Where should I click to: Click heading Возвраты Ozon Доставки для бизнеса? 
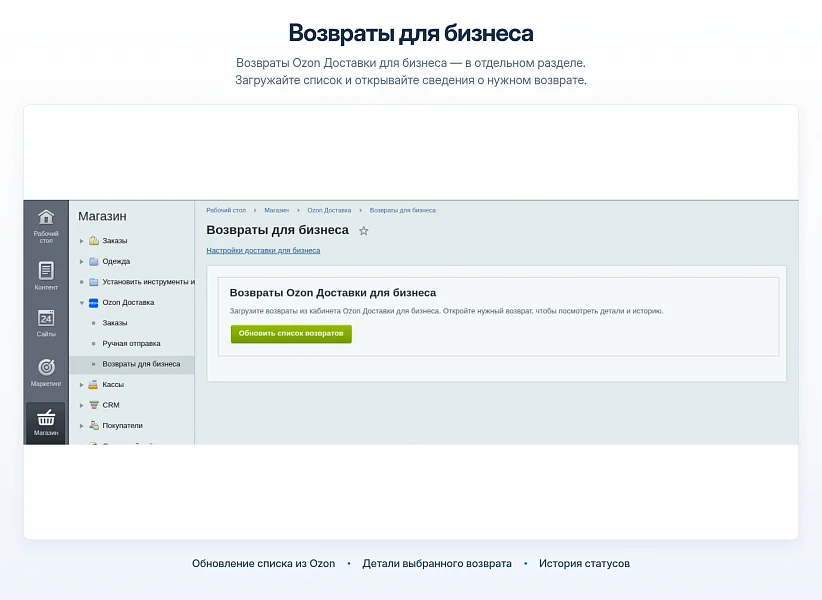(x=333, y=293)
